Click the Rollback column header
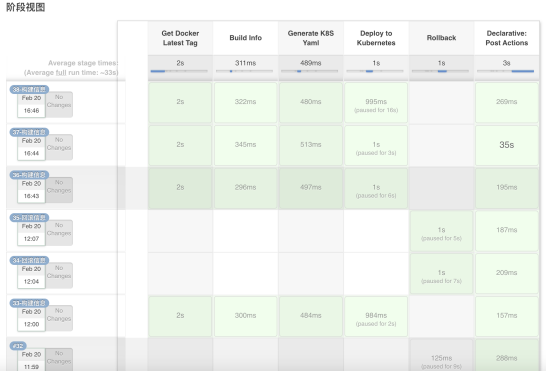 click(x=441, y=38)
